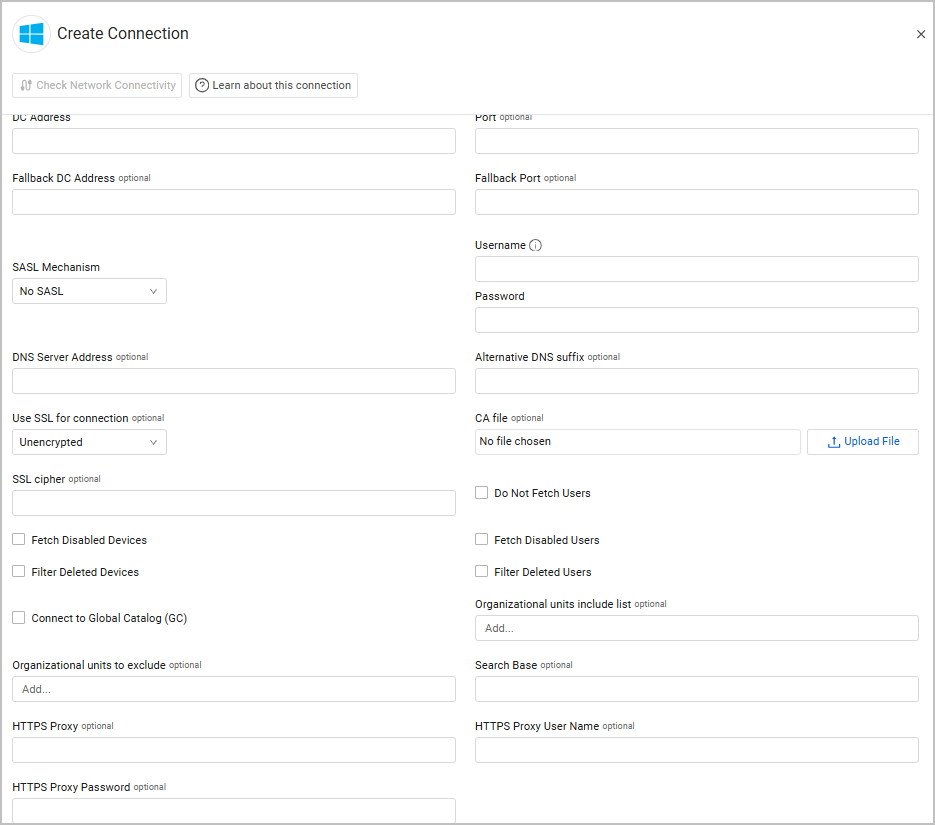Screen dimensions: 935x825
Task: Click Organizational units include list Add field
Action: (697, 628)
